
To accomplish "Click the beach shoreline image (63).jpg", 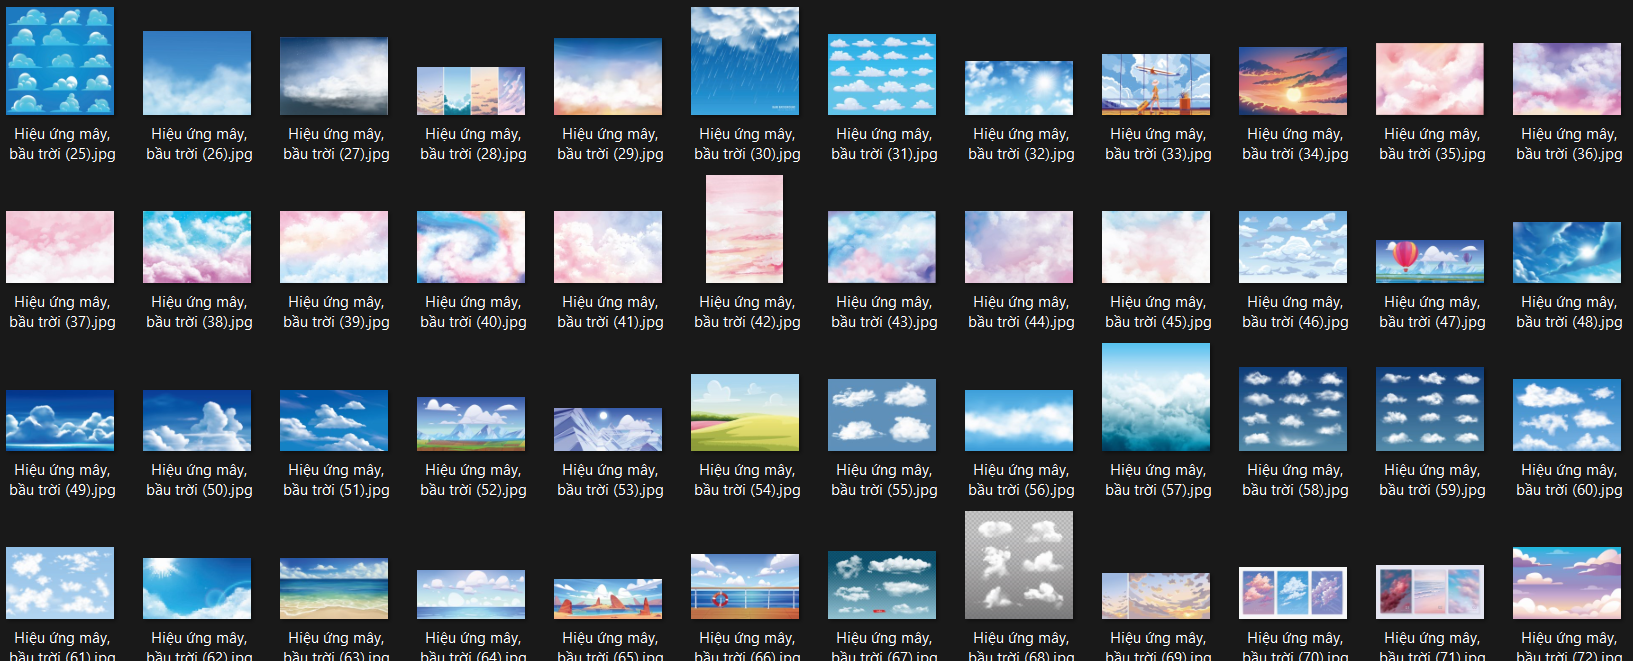I will (x=334, y=589).
